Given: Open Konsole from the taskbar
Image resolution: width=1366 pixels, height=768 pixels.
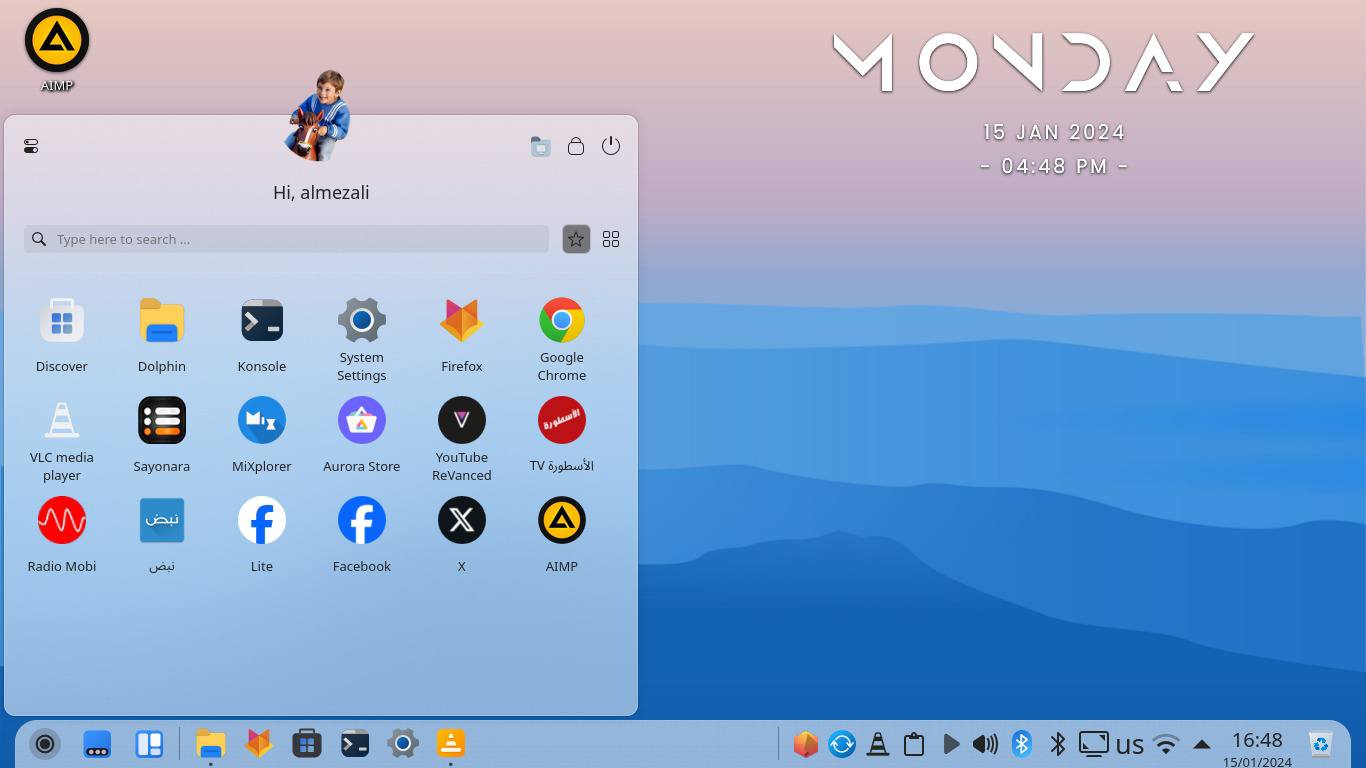Looking at the screenshot, I should (355, 743).
